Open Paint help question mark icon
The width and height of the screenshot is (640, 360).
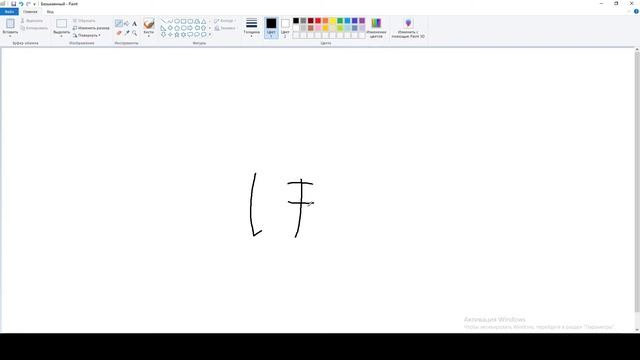pyautogui.click(x=636, y=11)
